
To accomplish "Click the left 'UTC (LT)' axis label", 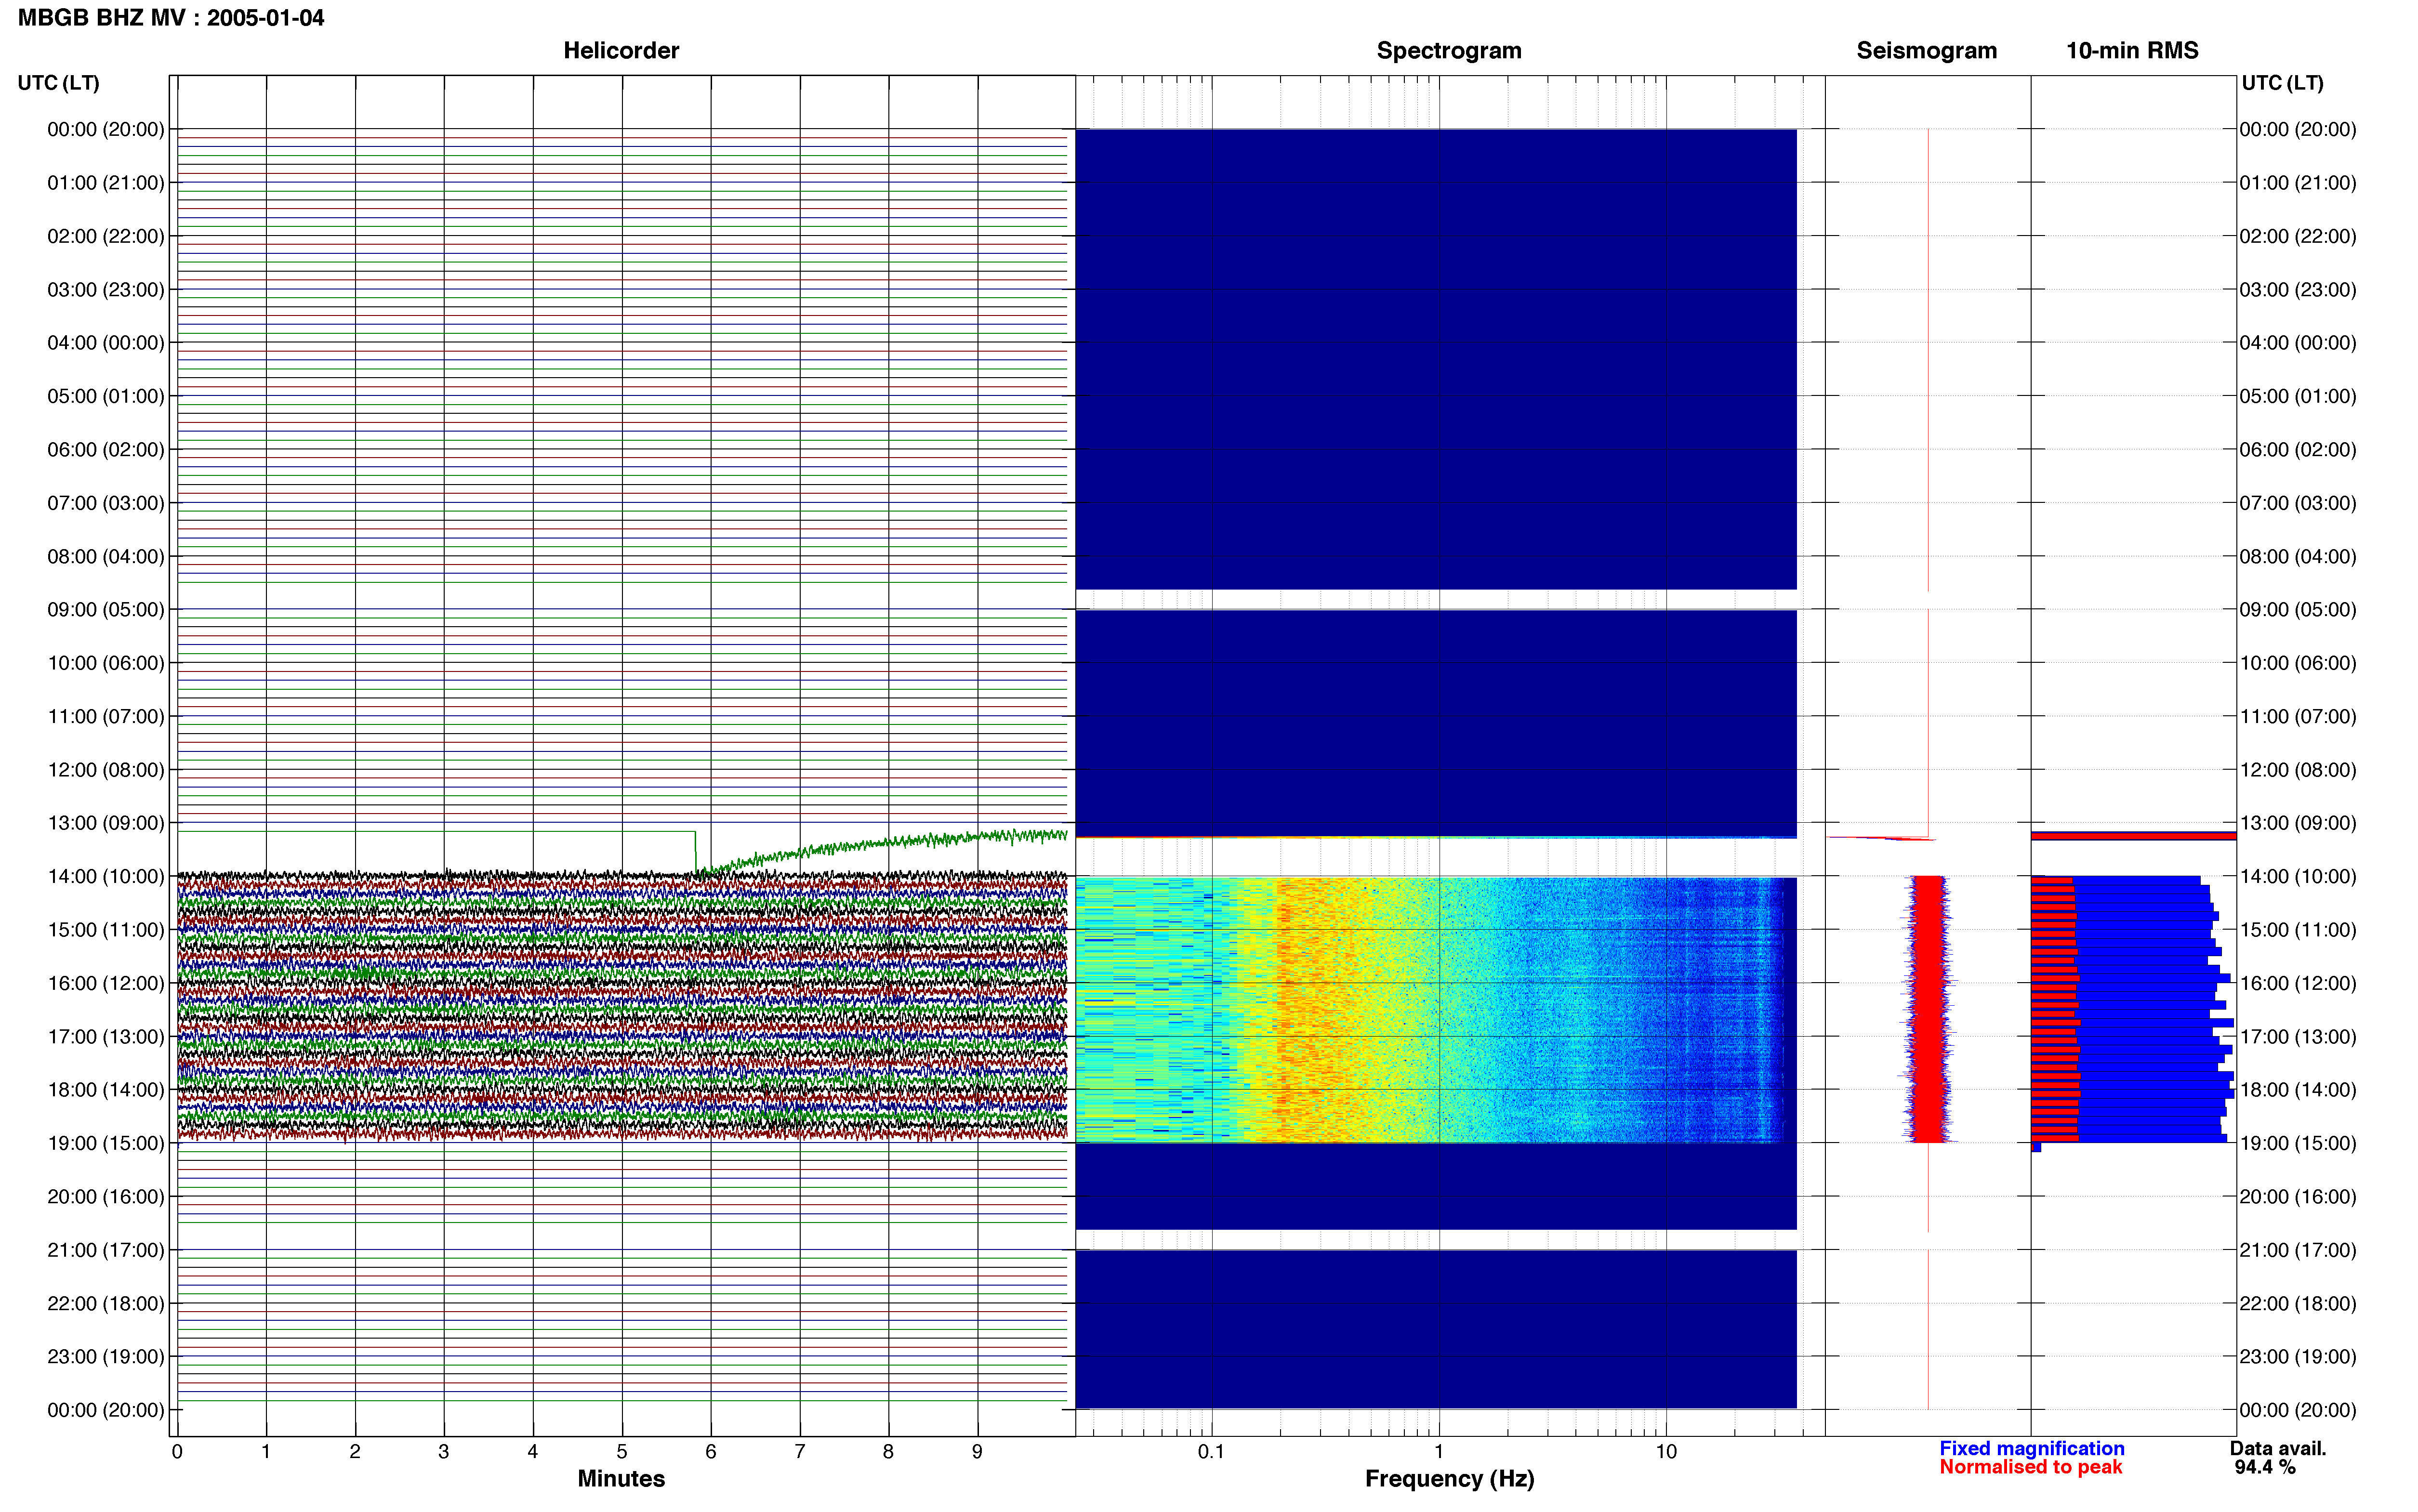I will 58,83.
